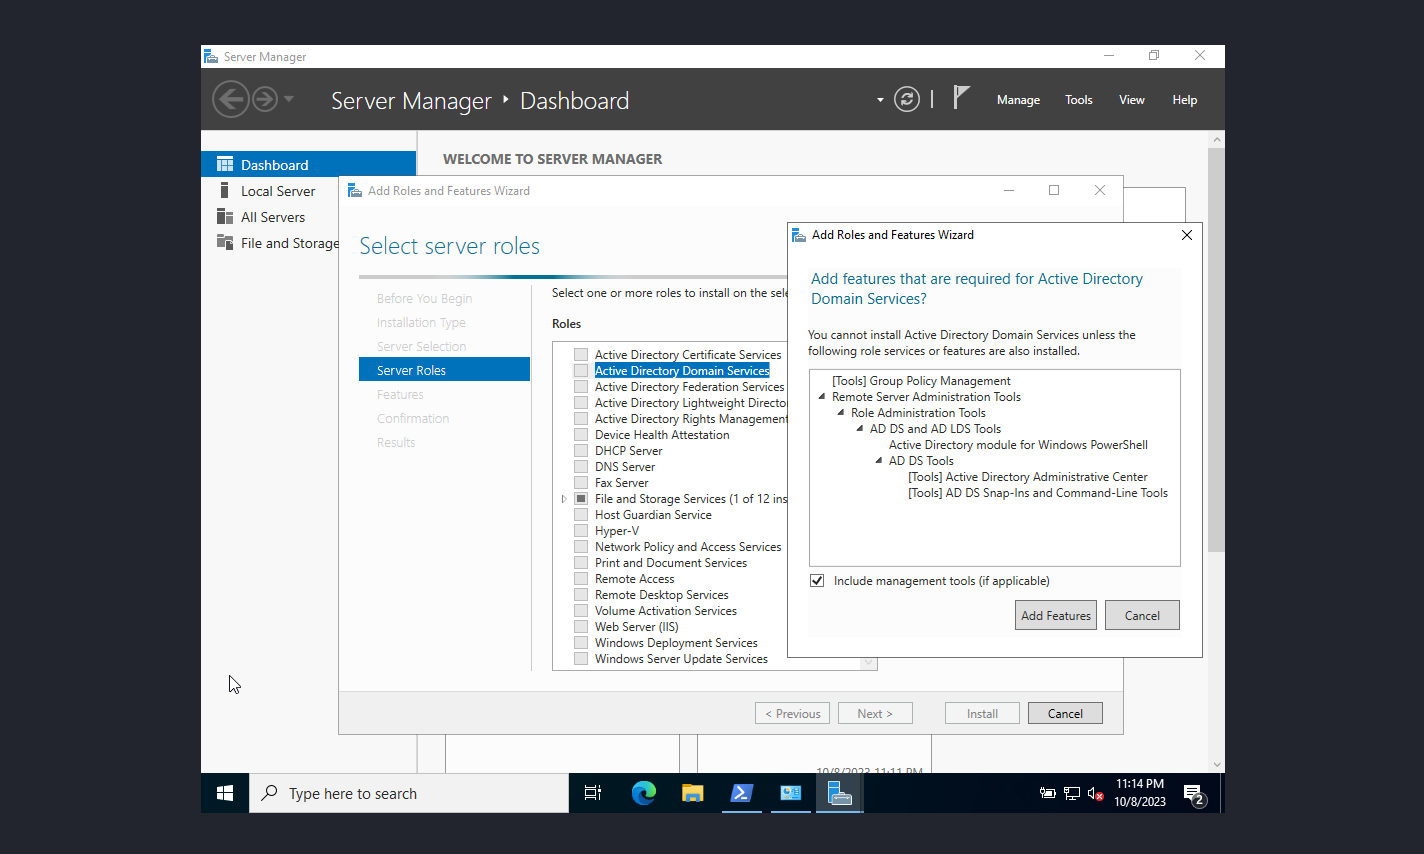Click the Server Manager back arrow
The height and width of the screenshot is (854, 1424).
tap(230, 99)
